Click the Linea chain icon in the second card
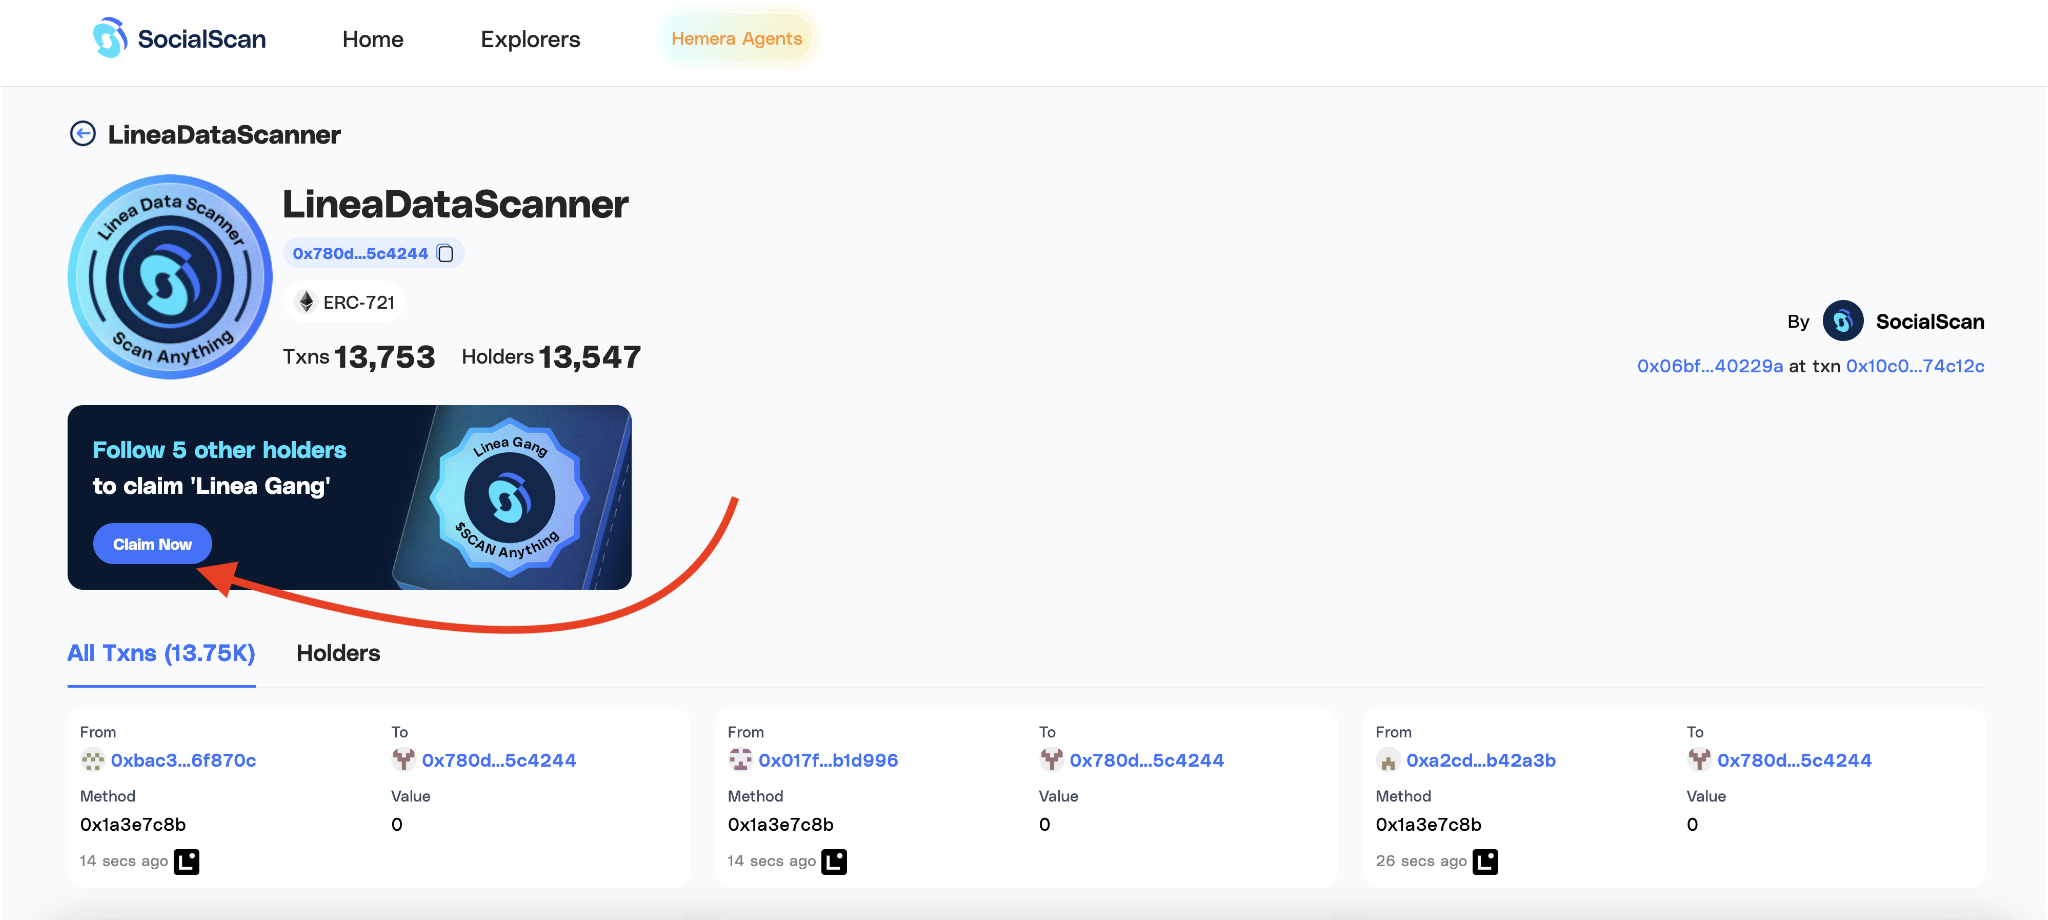 834,861
